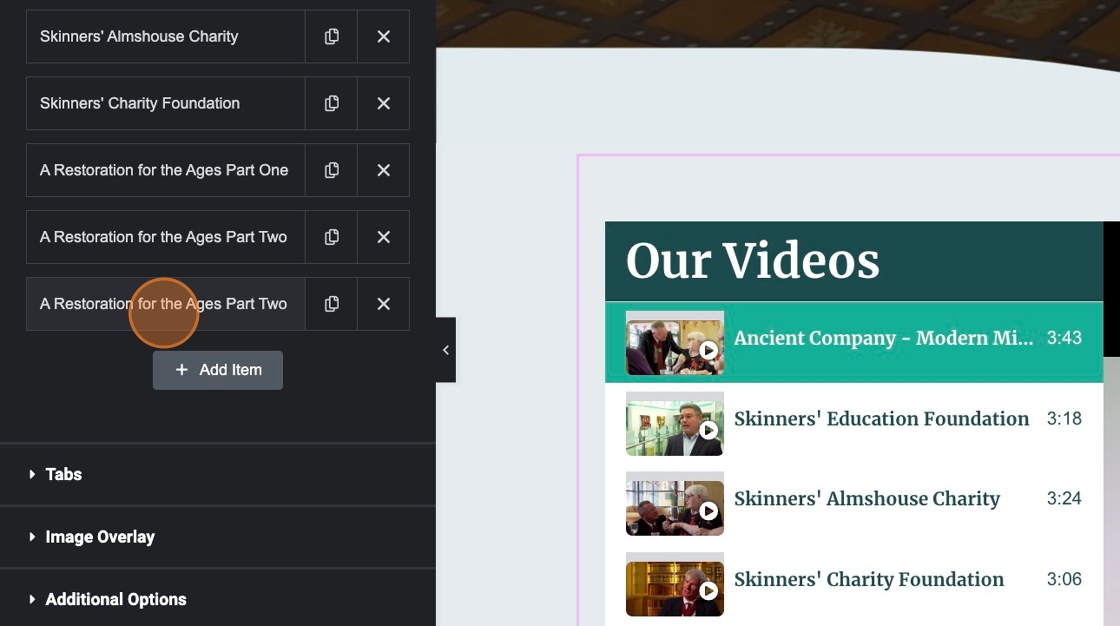Collapse the editor panel with arrow handle

tap(446, 350)
